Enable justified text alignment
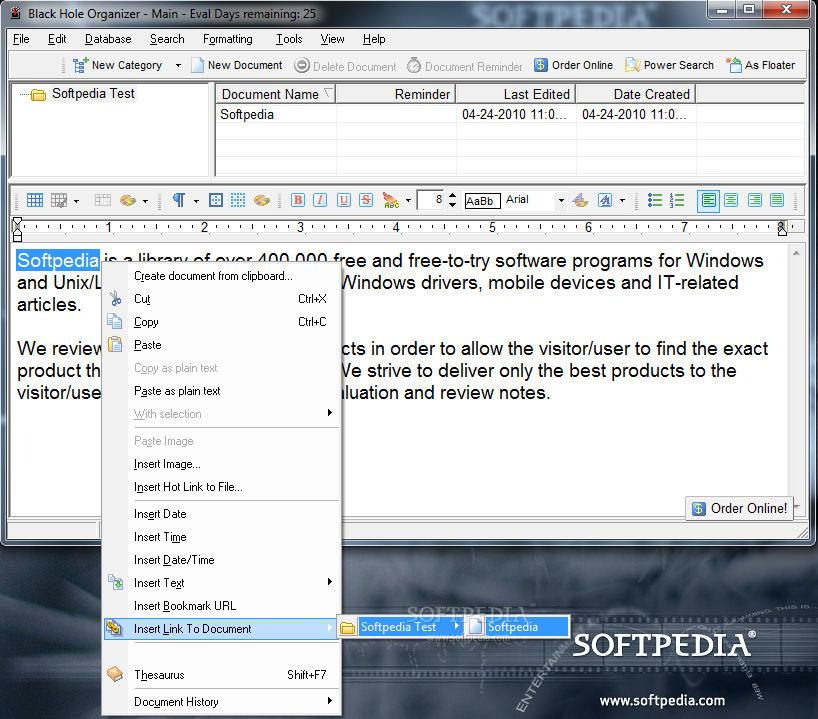The width and height of the screenshot is (818, 719). [777, 200]
